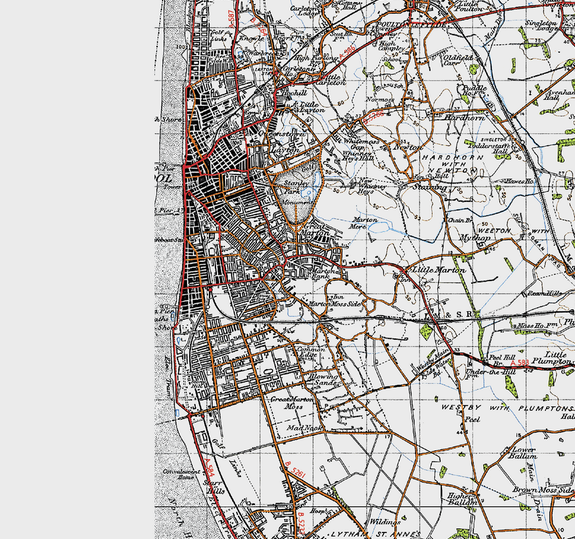Click the 'Hardhorn' village label

point(465,117)
